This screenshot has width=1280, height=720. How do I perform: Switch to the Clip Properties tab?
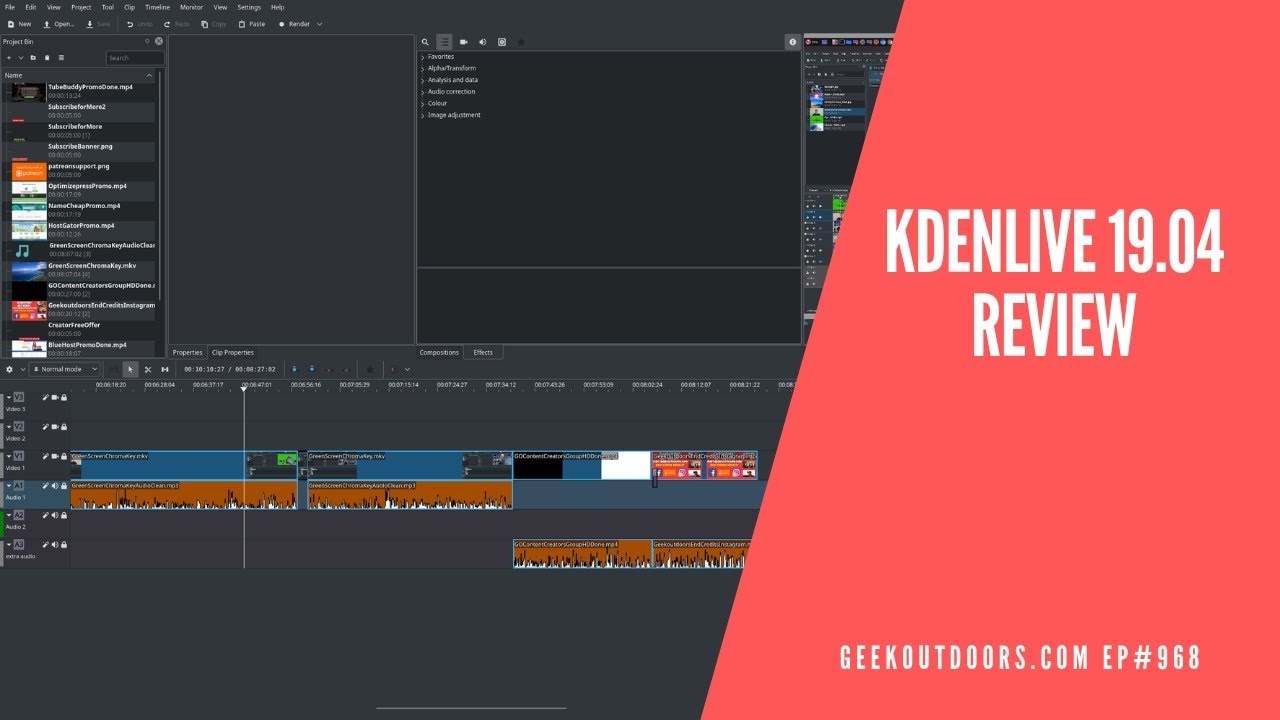[232, 352]
